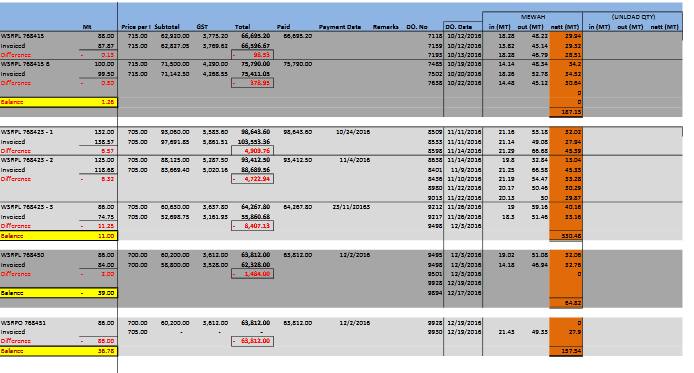Select the MEWAH header cell
The width and height of the screenshot is (694, 373).
pos(532,17)
